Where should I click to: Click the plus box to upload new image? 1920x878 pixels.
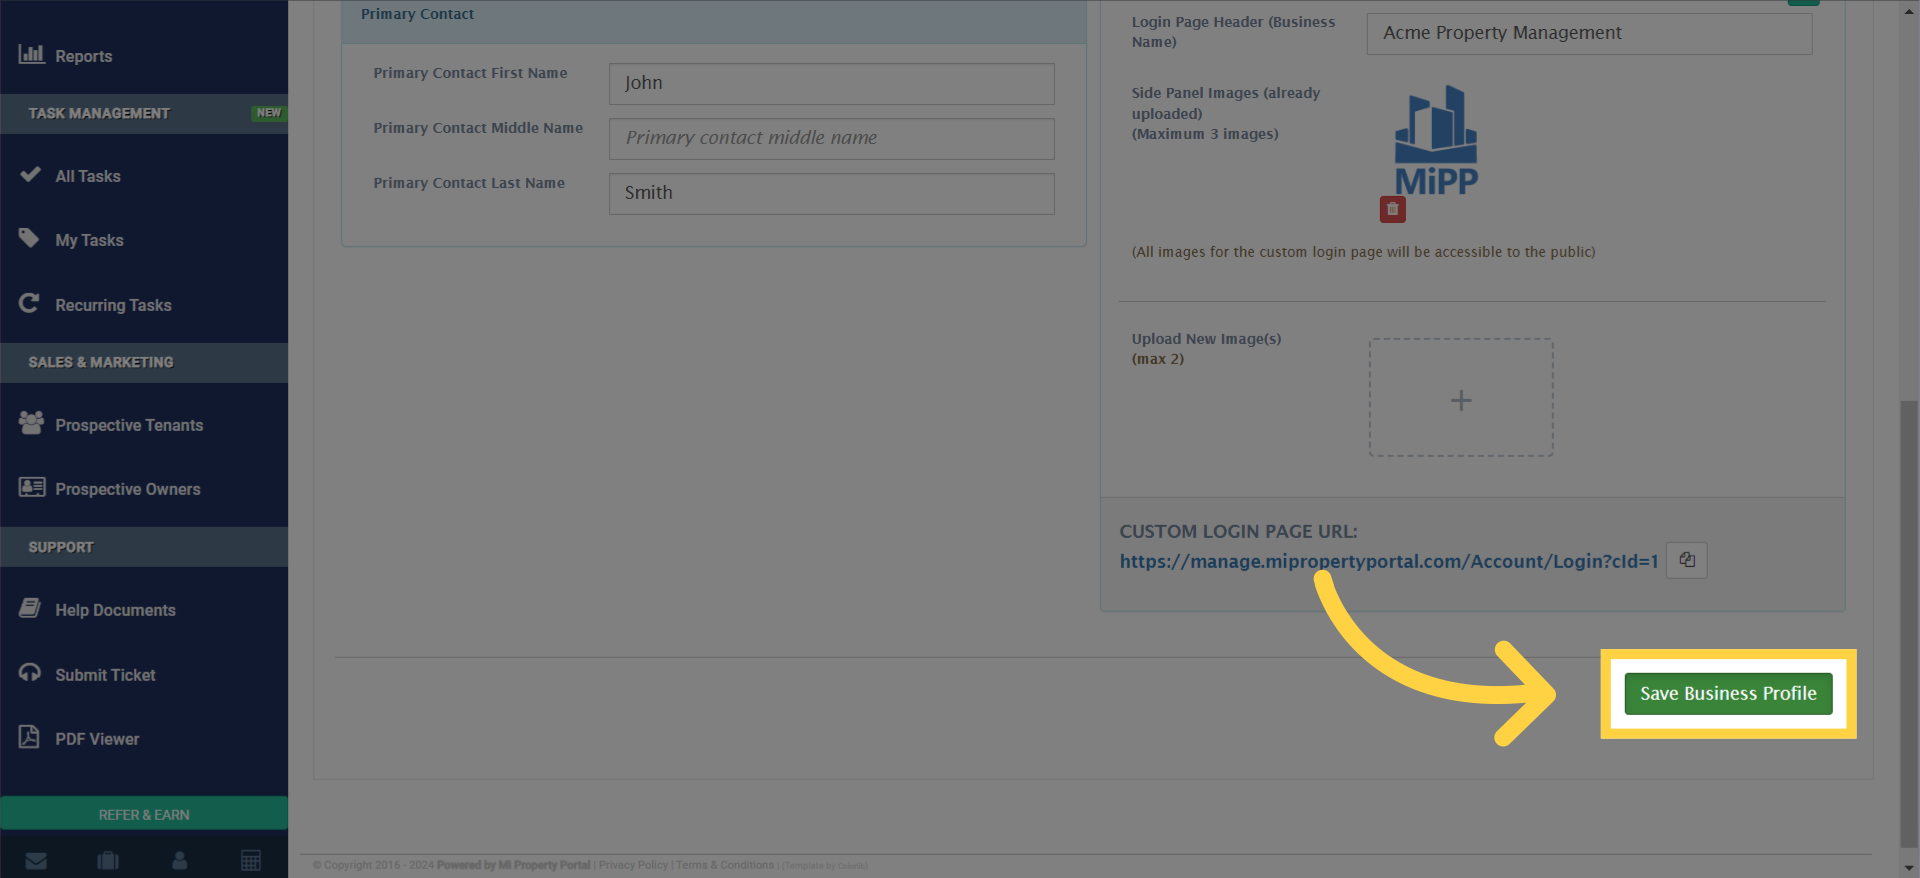1461,398
